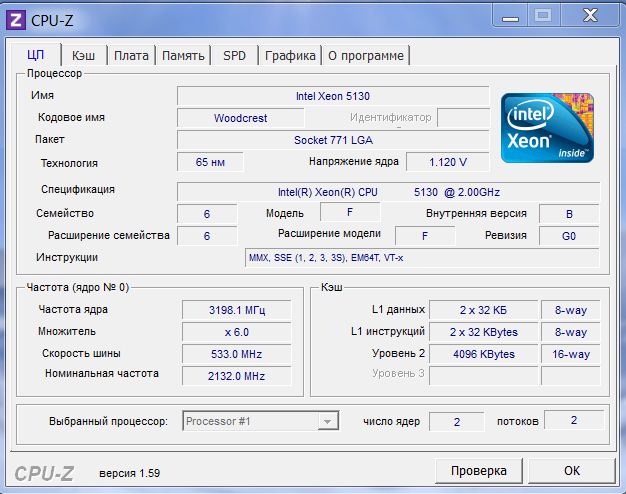Screen dimensions: 626x494
Task: Click the Спецификация label
Action: 78,189
